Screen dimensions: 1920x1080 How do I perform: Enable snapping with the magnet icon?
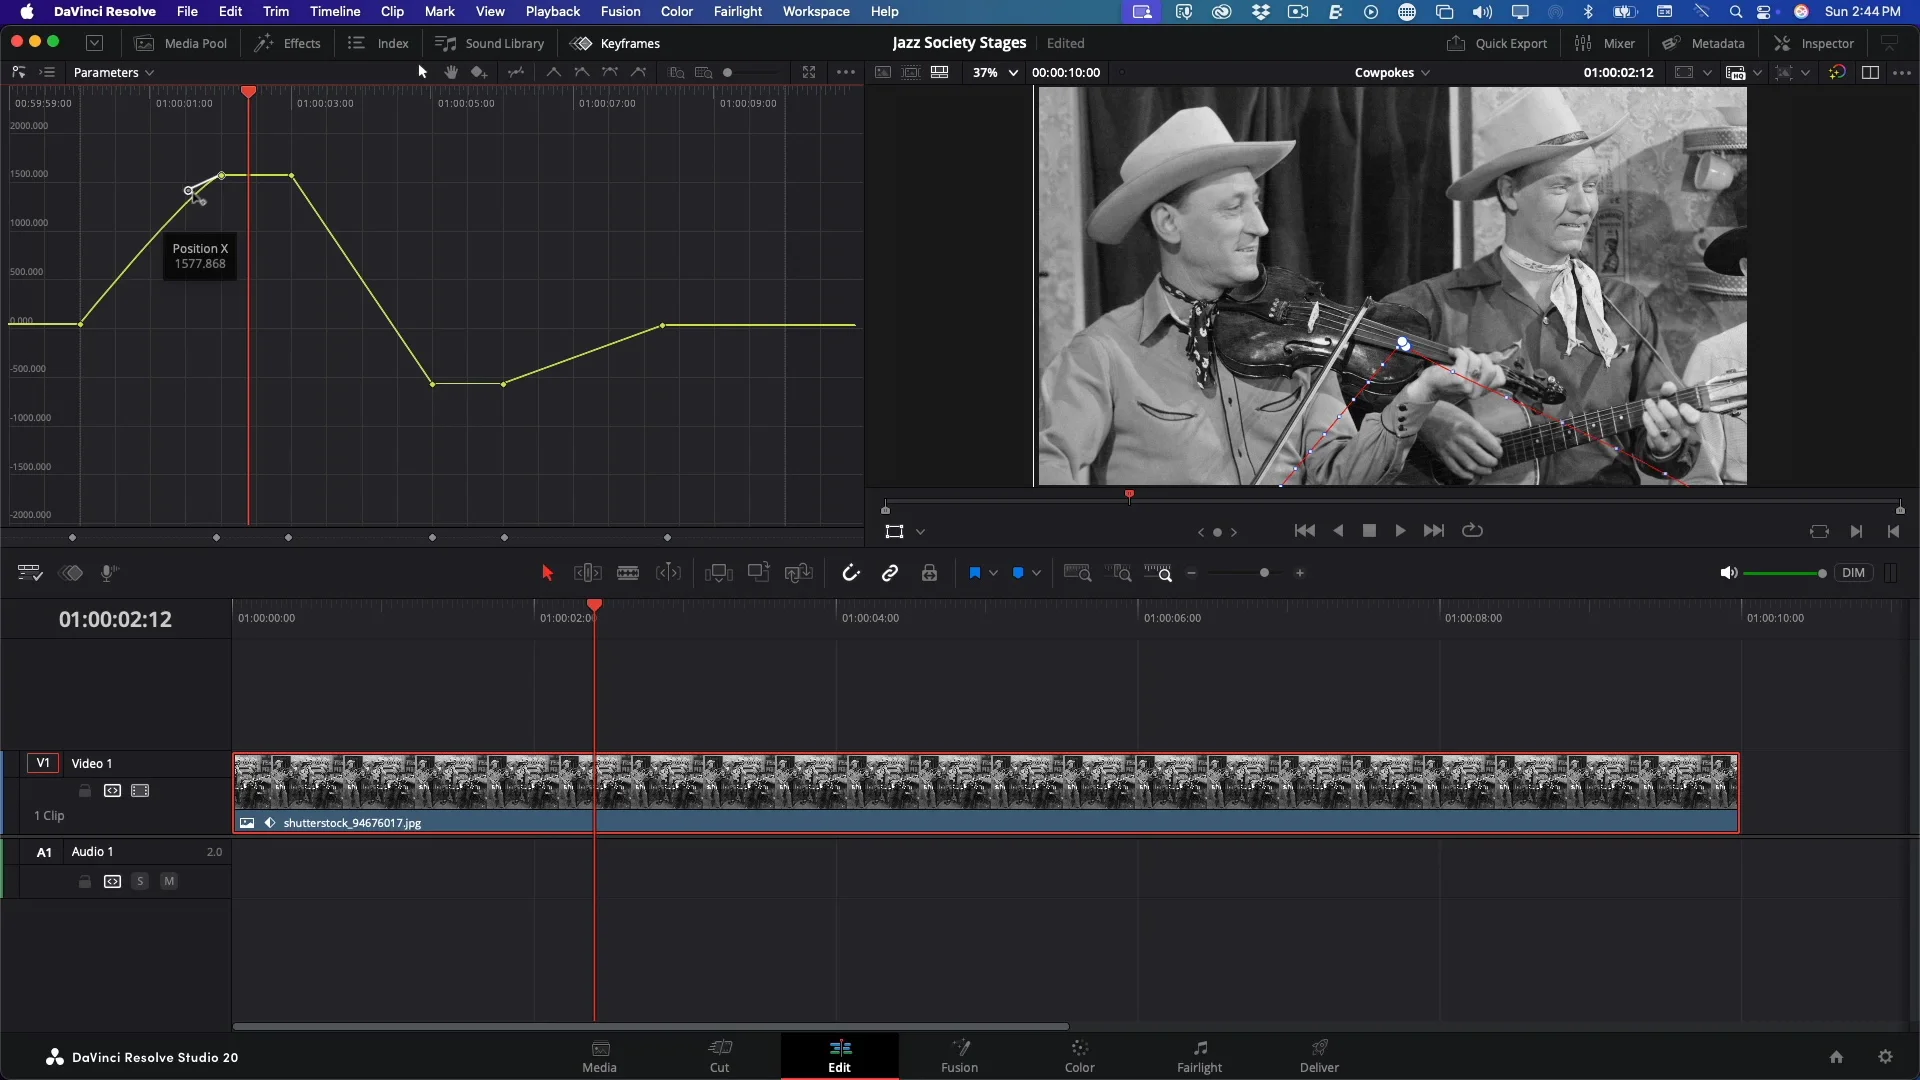click(851, 573)
